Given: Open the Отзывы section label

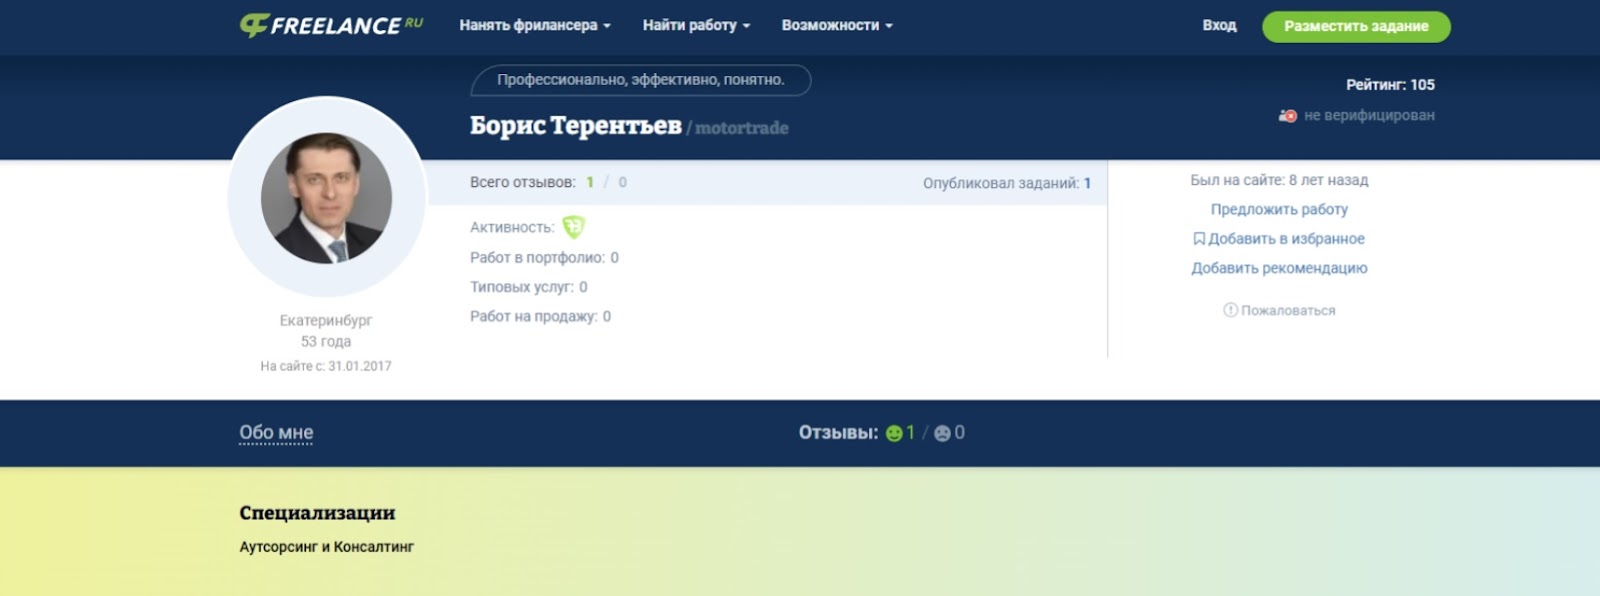Looking at the screenshot, I should point(838,433).
